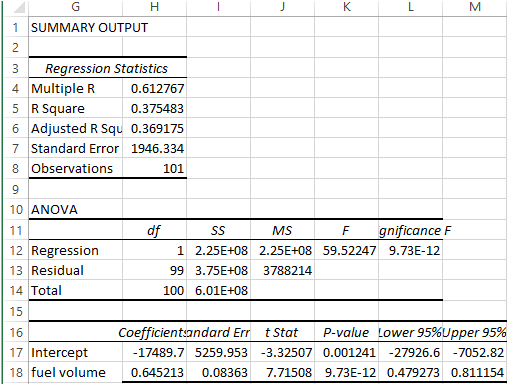The image size is (508, 385).
Task: Select column K header
Action: pos(347,7)
